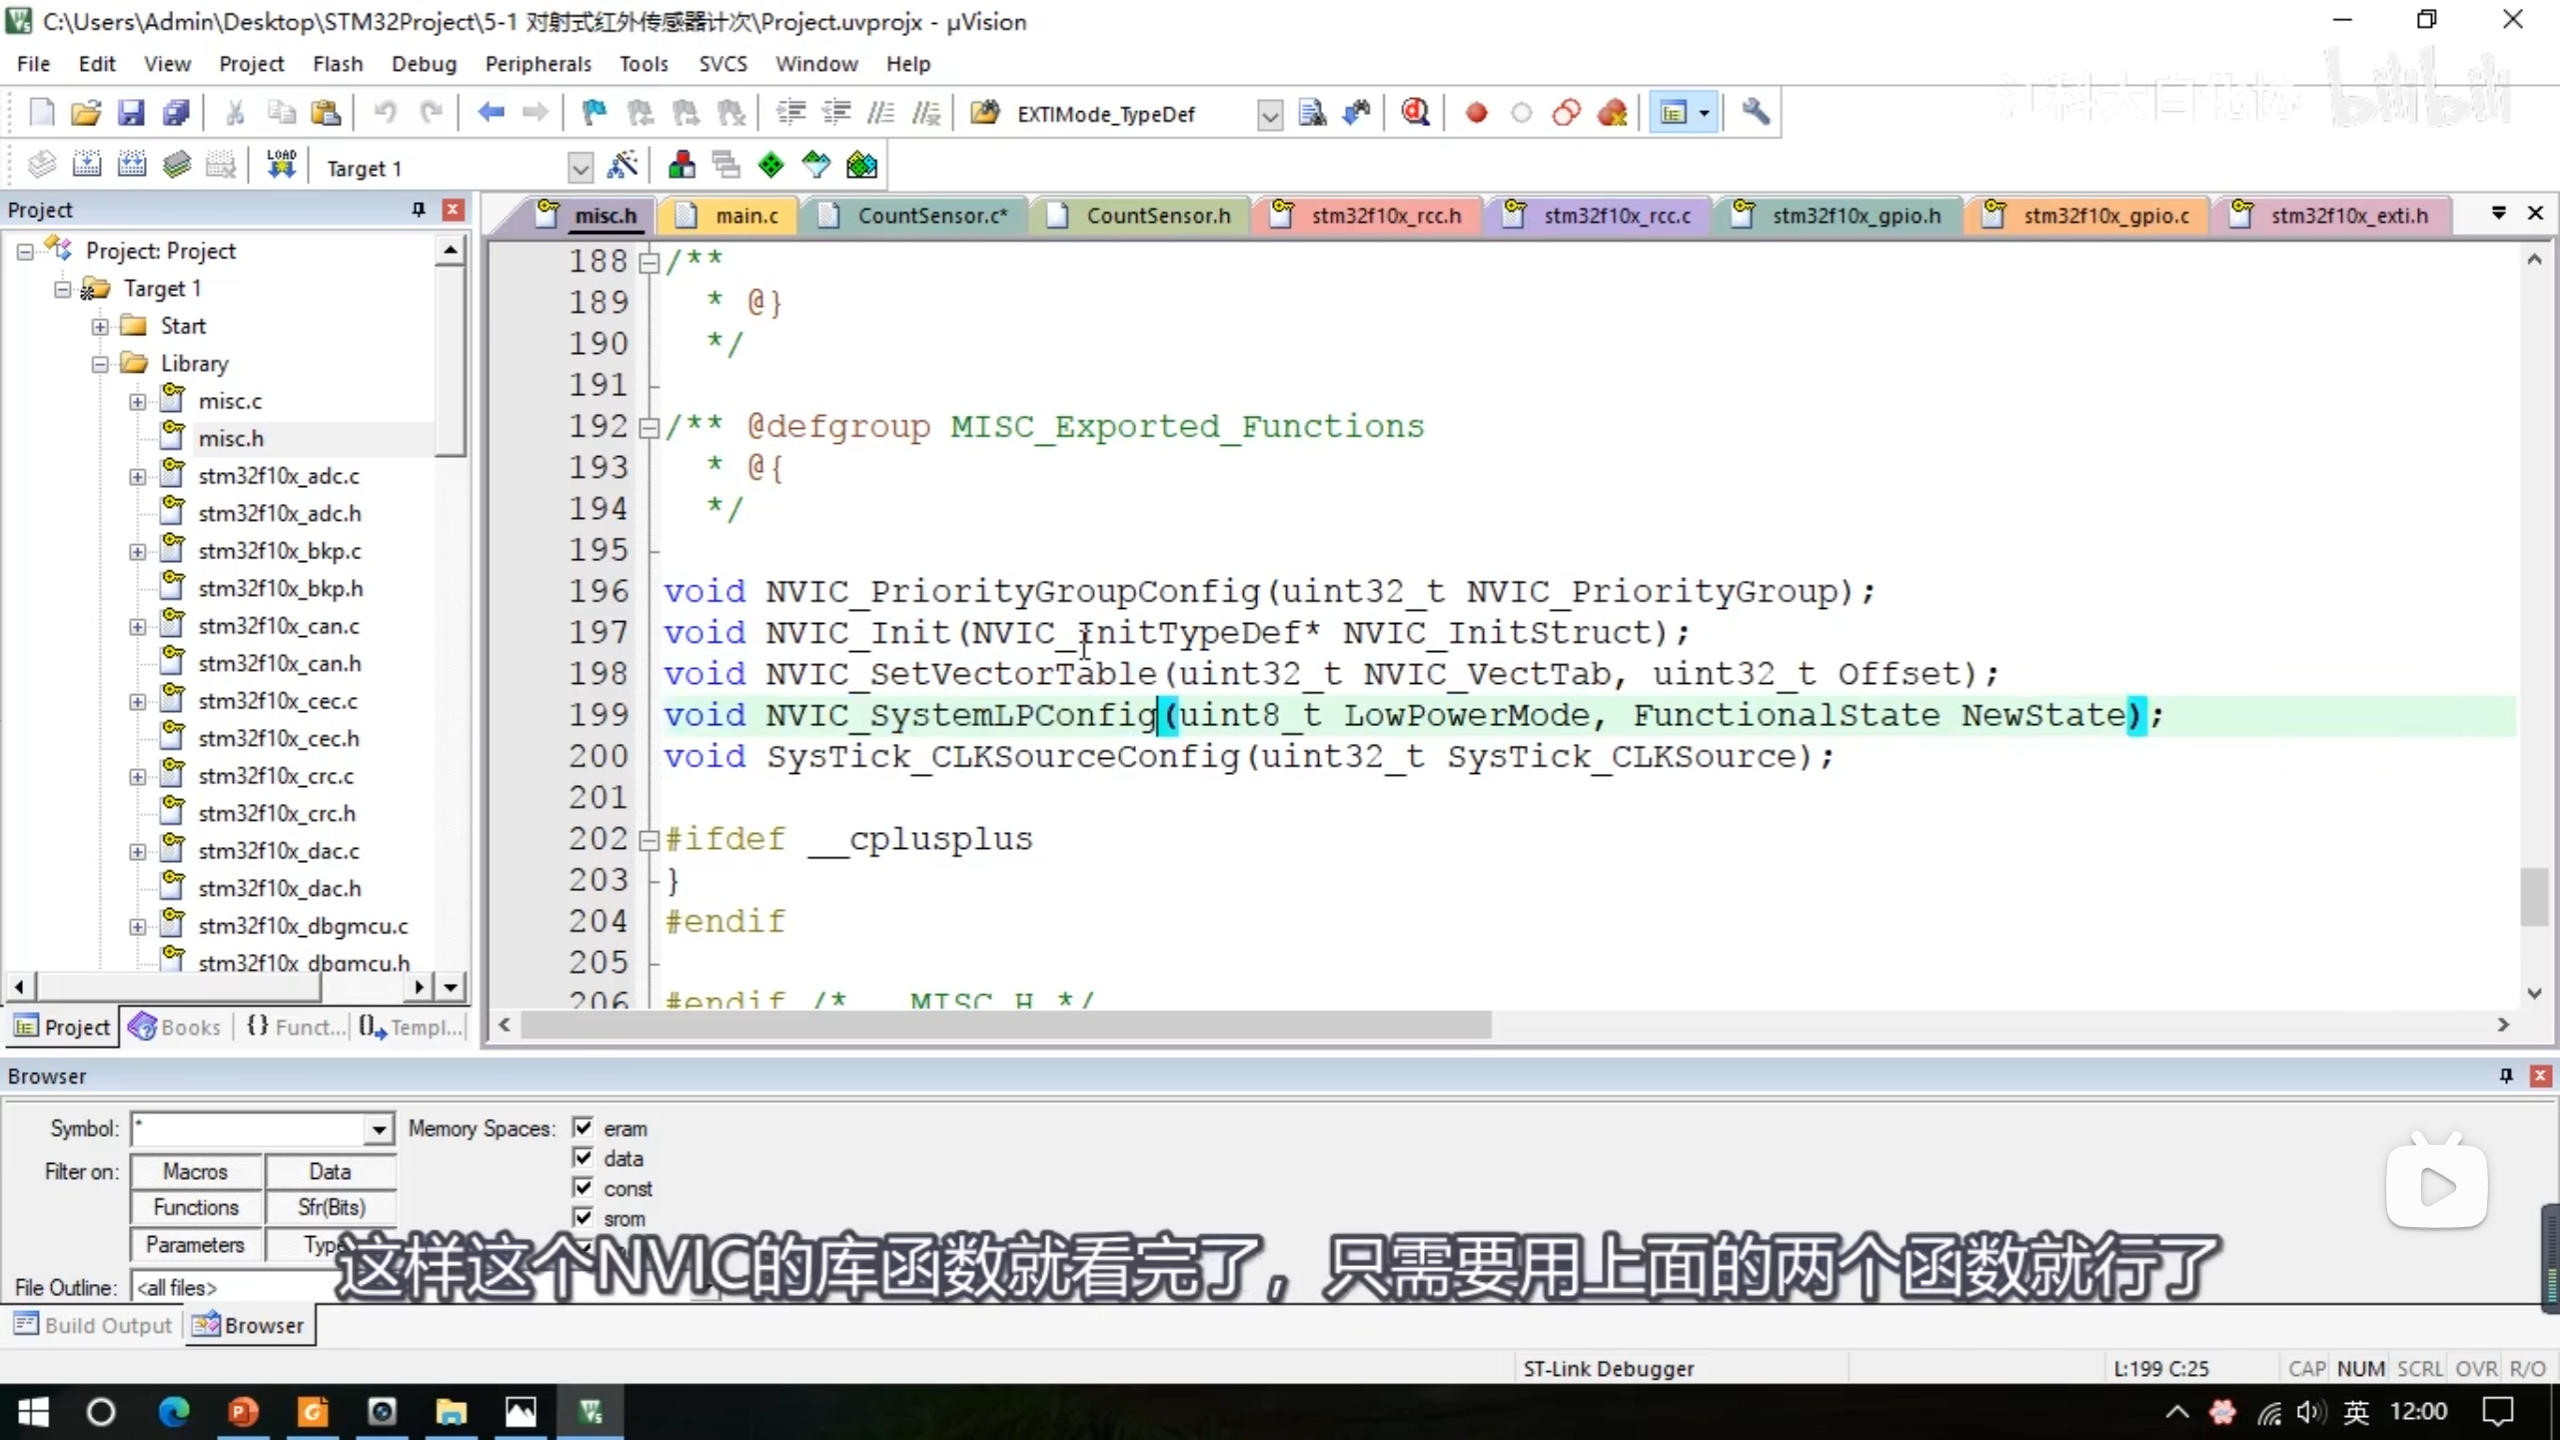
Task: Click the Insert Breakpoint red dot icon
Action: tap(1476, 113)
